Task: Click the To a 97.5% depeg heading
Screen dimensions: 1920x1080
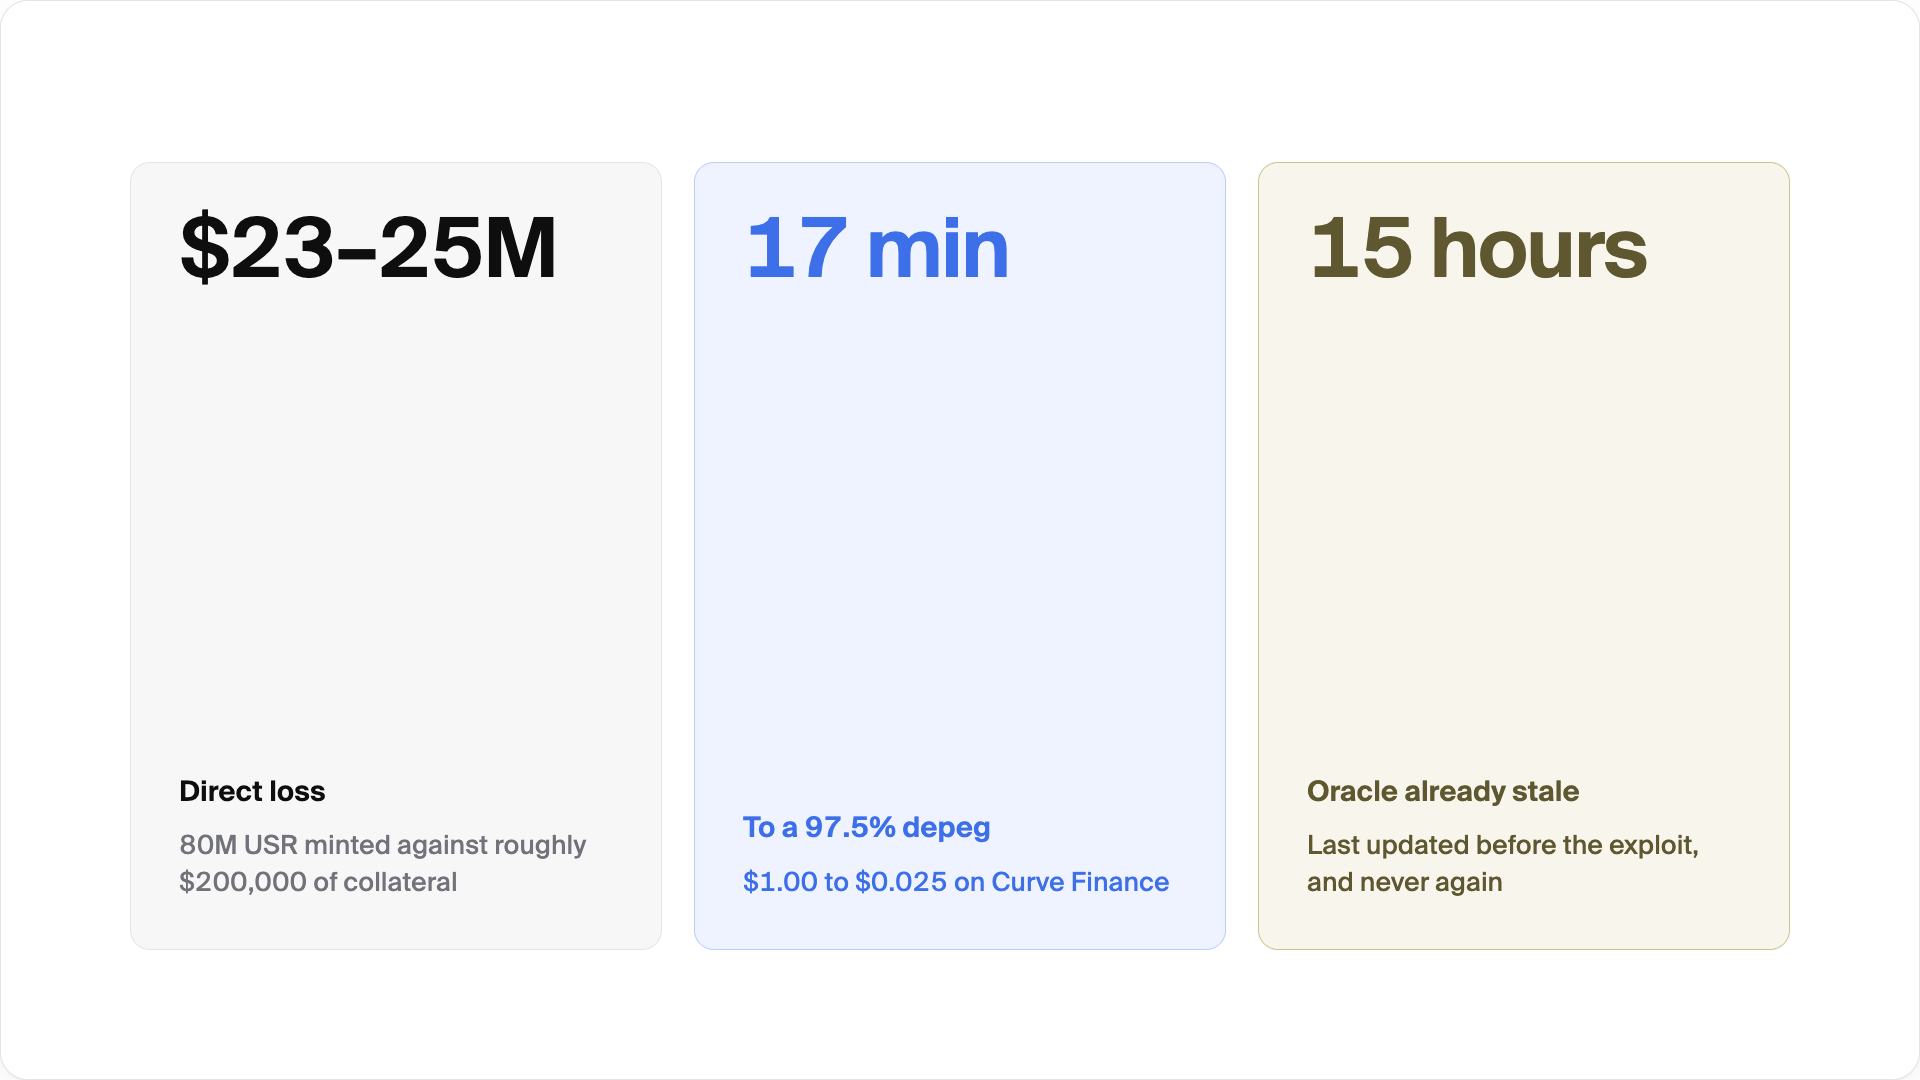Action: [866, 828]
